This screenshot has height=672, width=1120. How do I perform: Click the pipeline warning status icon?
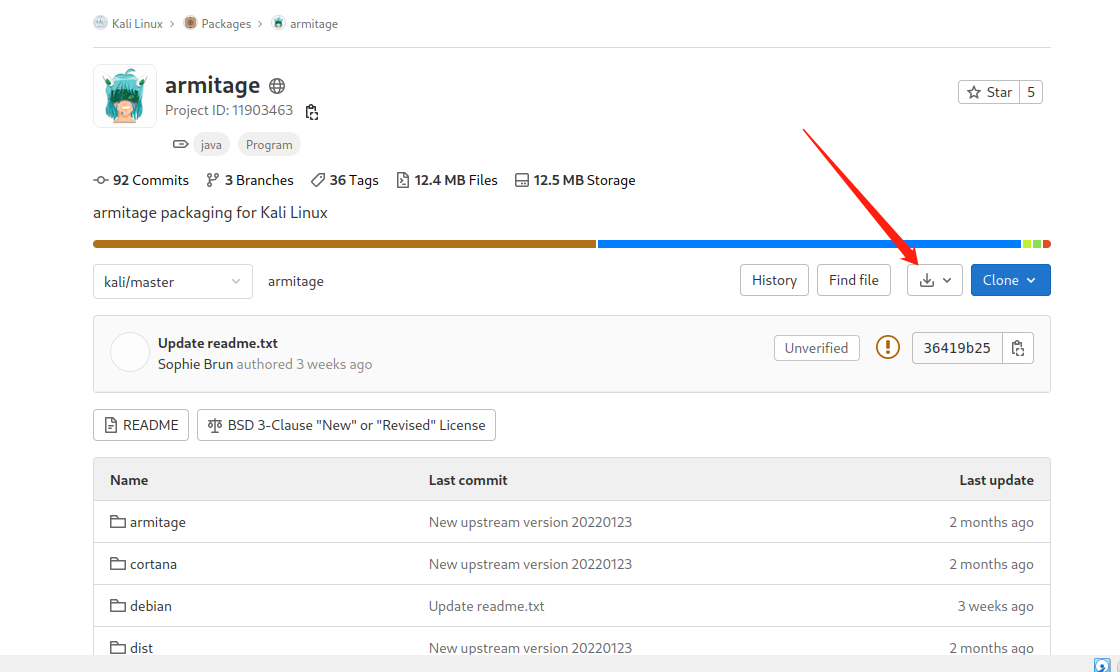pyautogui.click(x=887, y=348)
